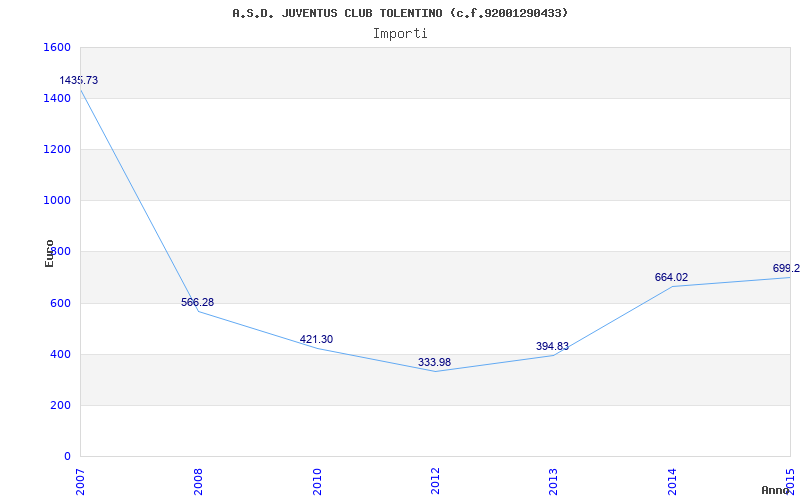Click the Importi subtitle
Viewport: 800px width, 500px height.
(x=400, y=34)
